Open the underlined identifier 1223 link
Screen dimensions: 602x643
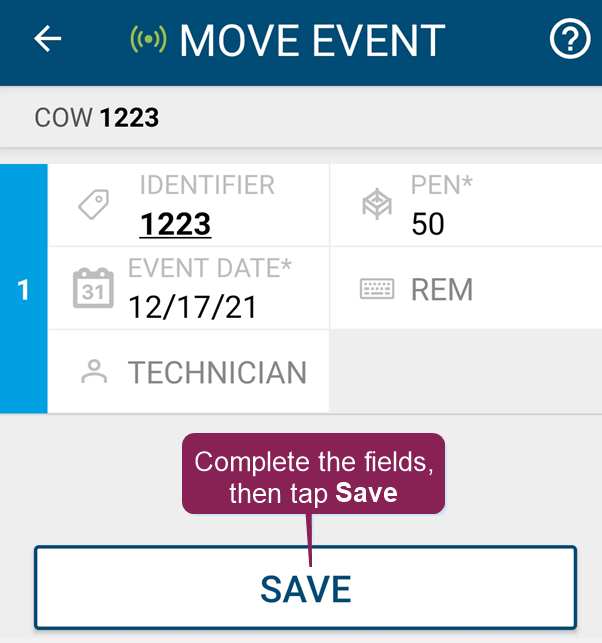(175, 224)
